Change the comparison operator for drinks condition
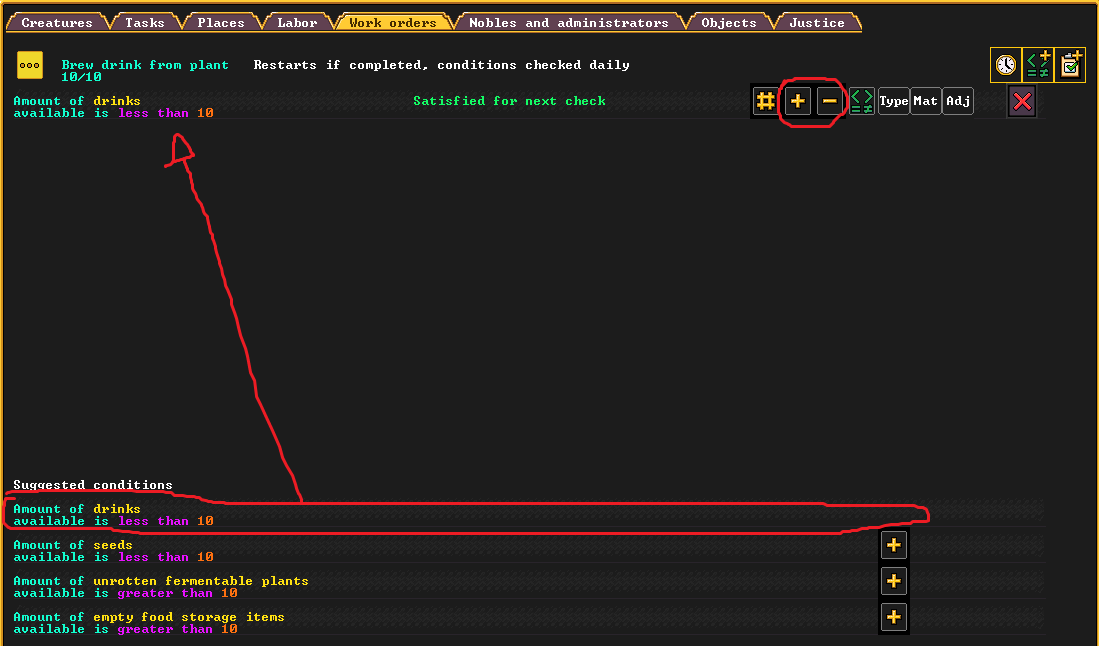Image resolution: width=1099 pixels, height=646 pixels. (x=861, y=102)
